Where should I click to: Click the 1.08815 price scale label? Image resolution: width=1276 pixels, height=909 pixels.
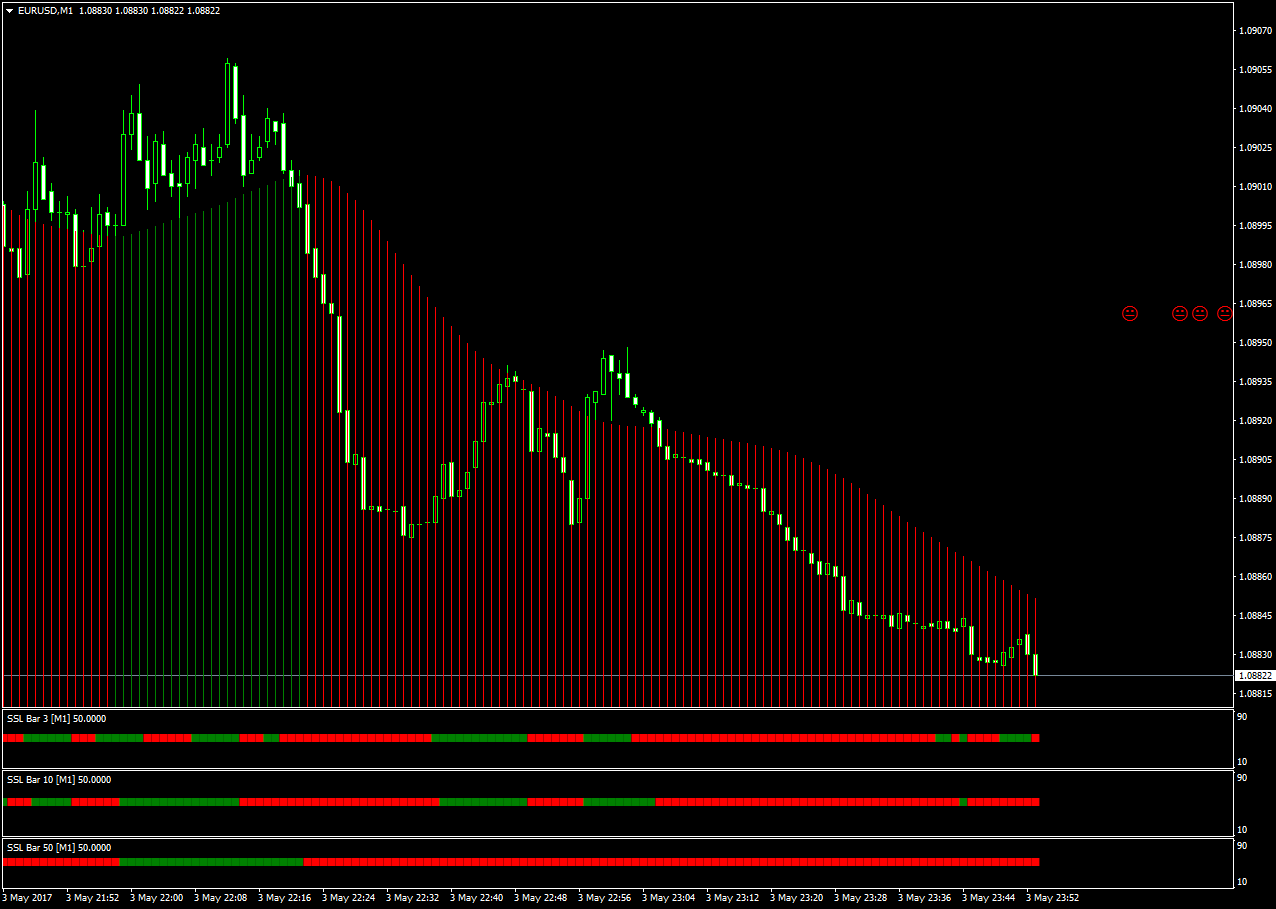pyautogui.click(x=1255, y=694)
